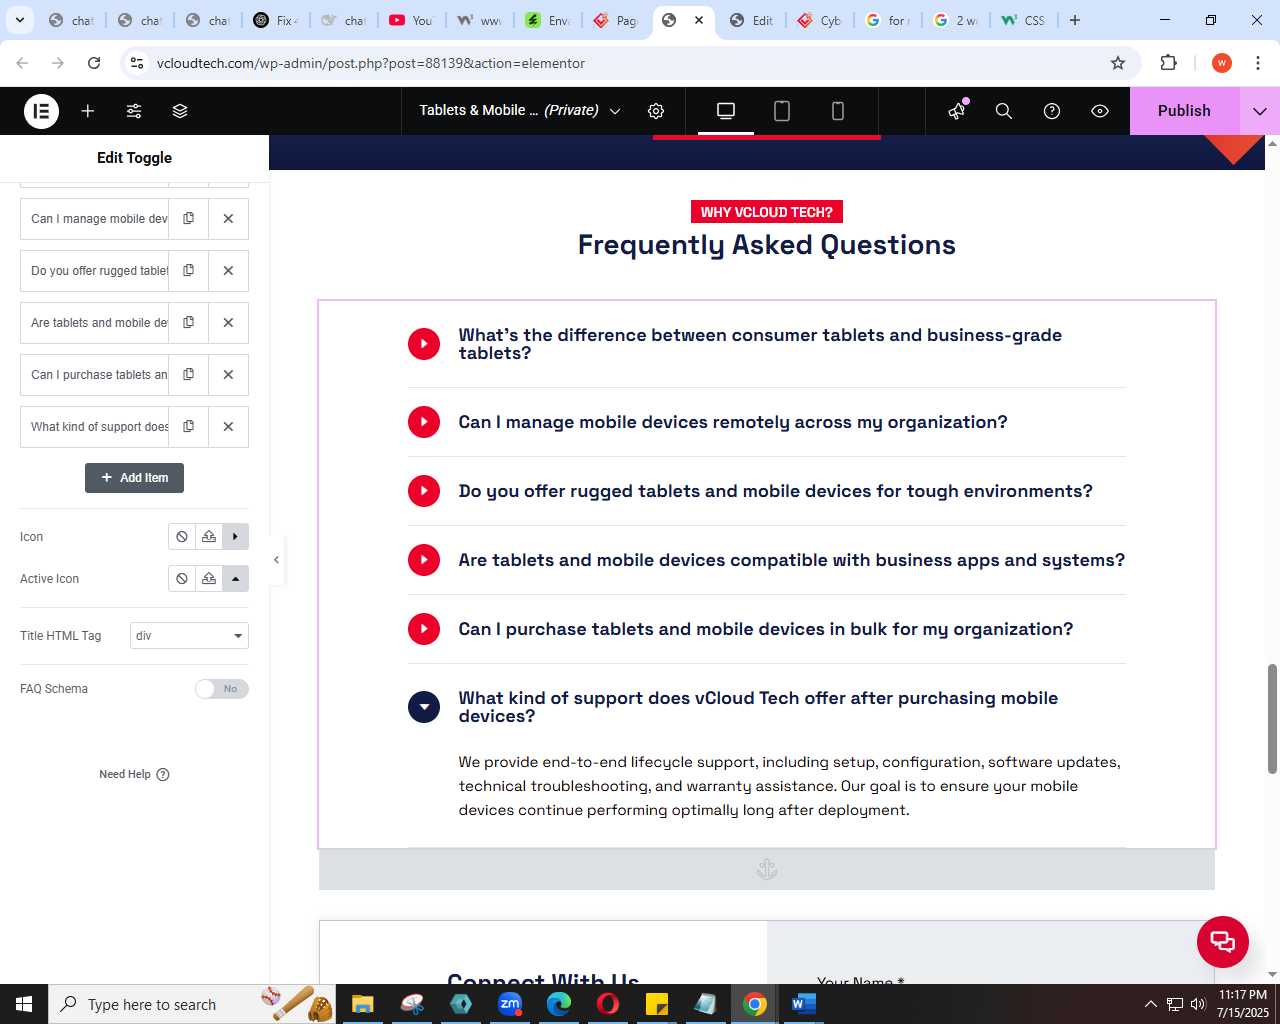The height and width of the screenshot is (1024, 1280).
Task: Remove 'Can I purchase tablets an' item
Action: tap(228, 374)
